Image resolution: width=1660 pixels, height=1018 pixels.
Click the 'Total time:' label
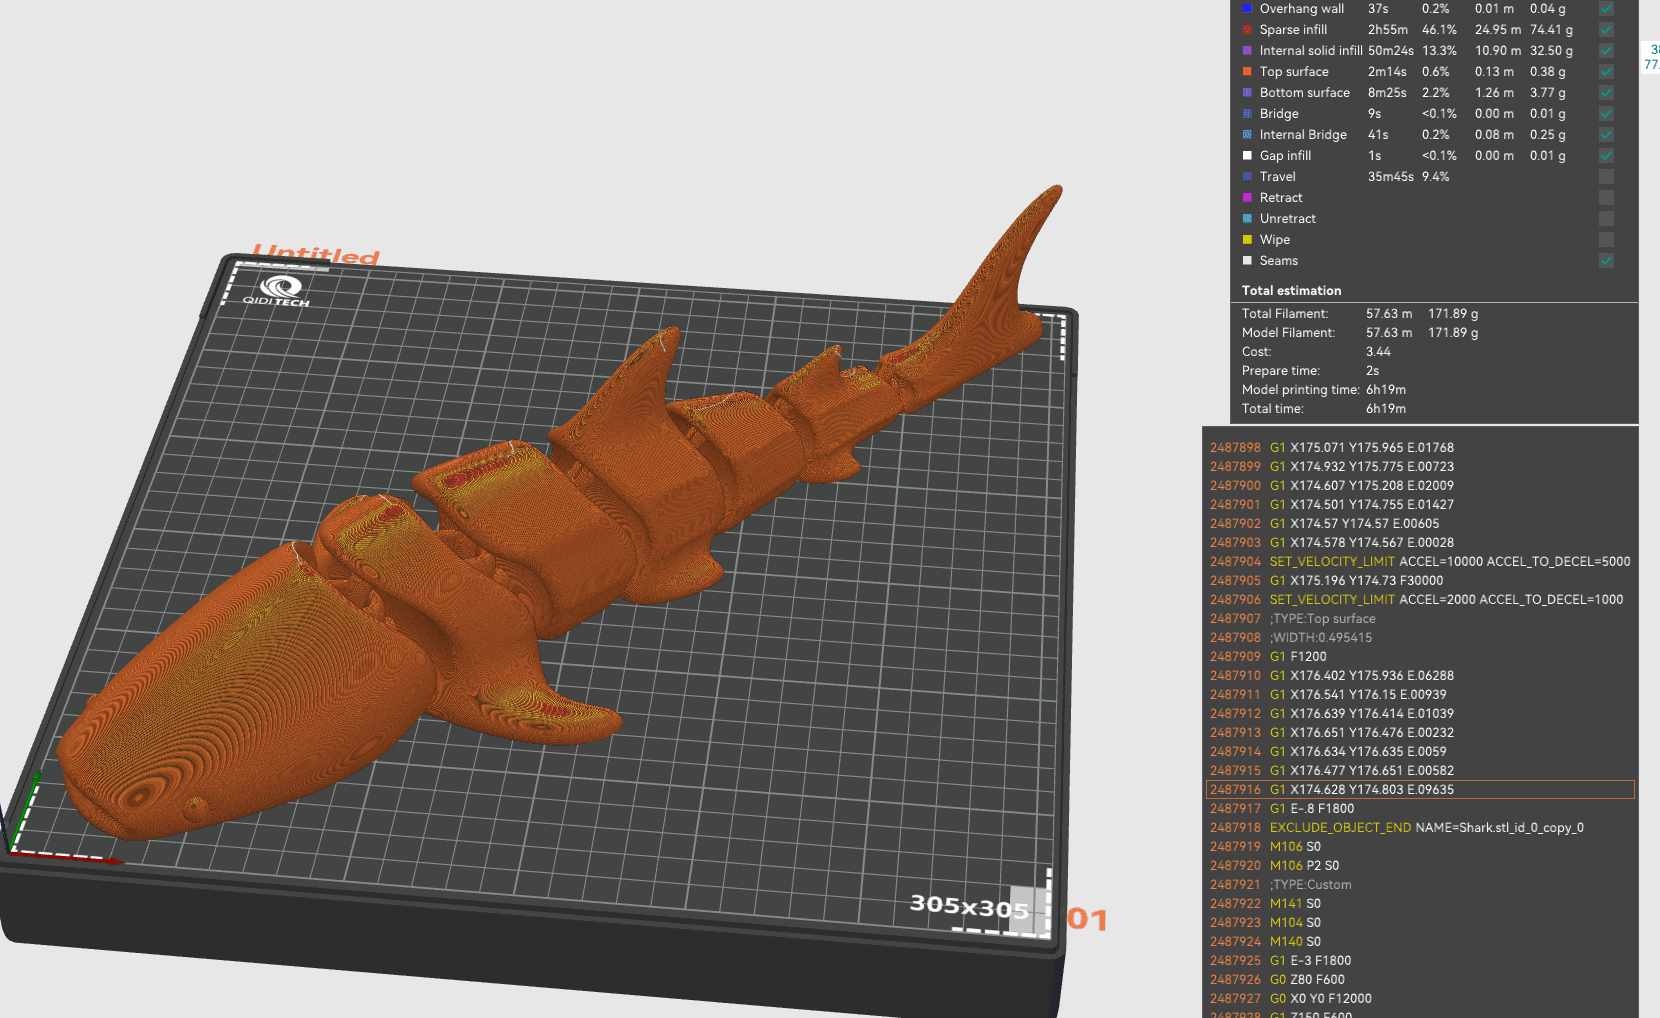pos(1272,409)
